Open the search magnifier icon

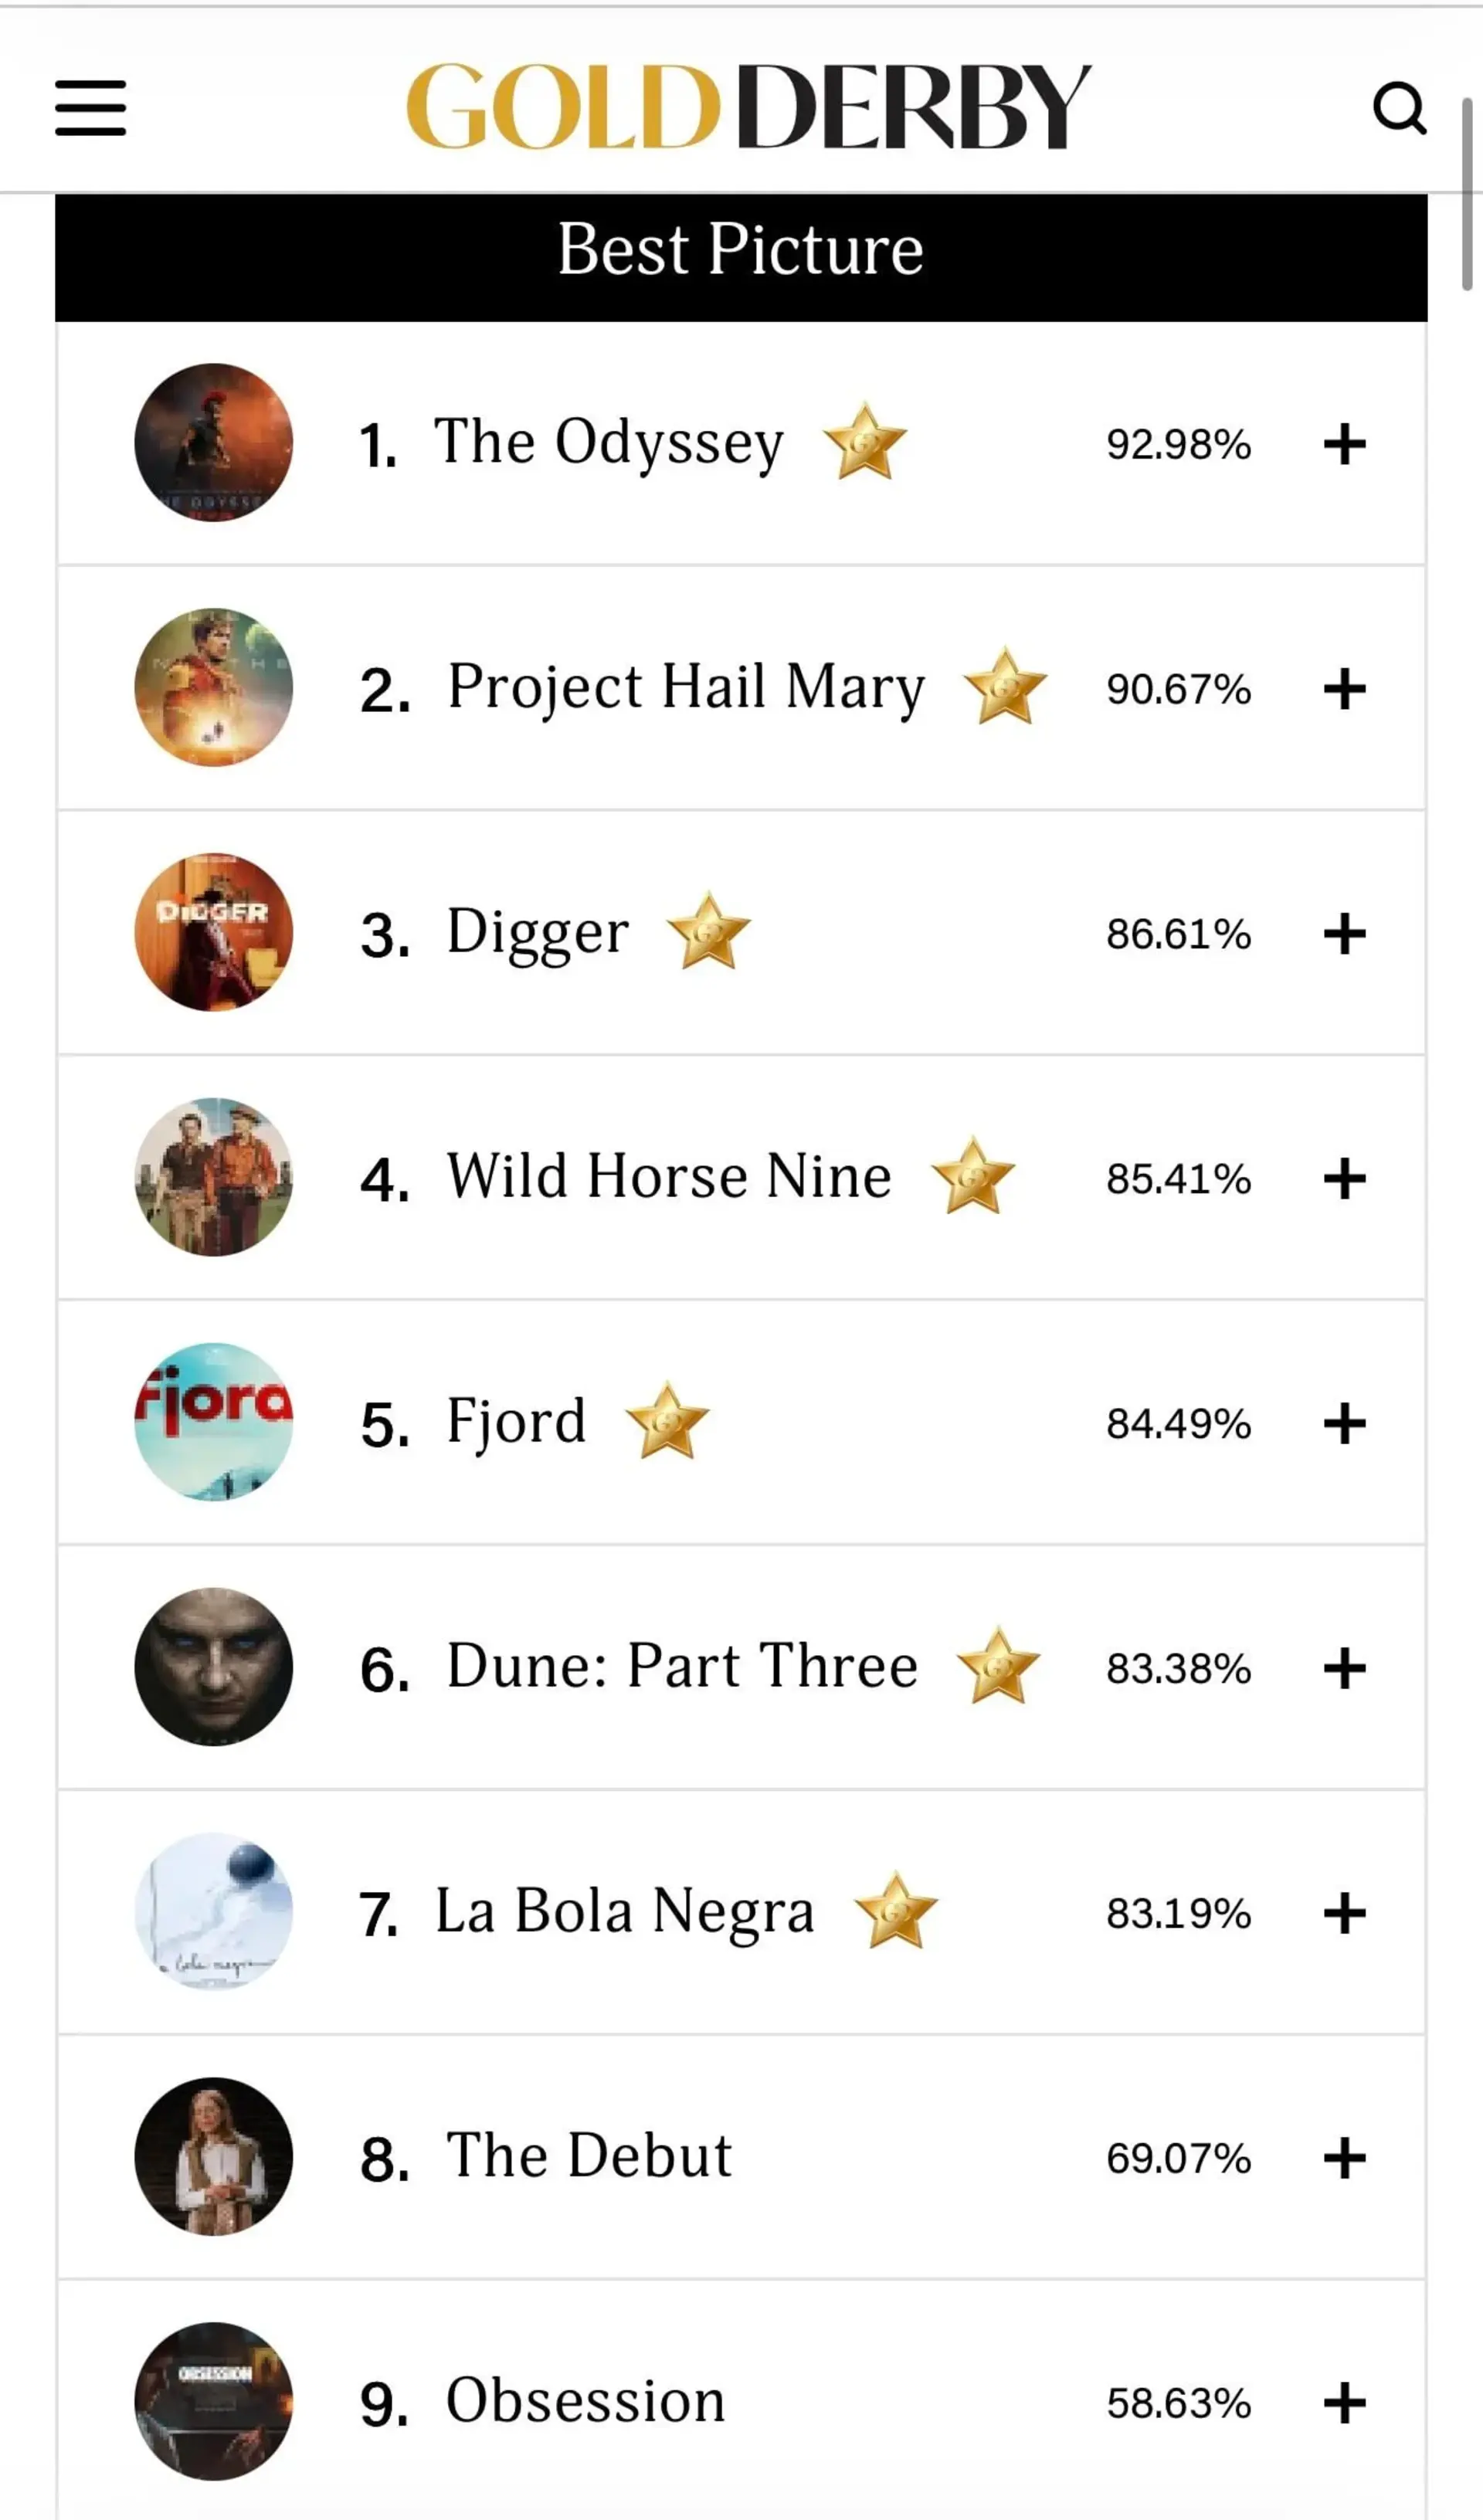click(1399, 107)
